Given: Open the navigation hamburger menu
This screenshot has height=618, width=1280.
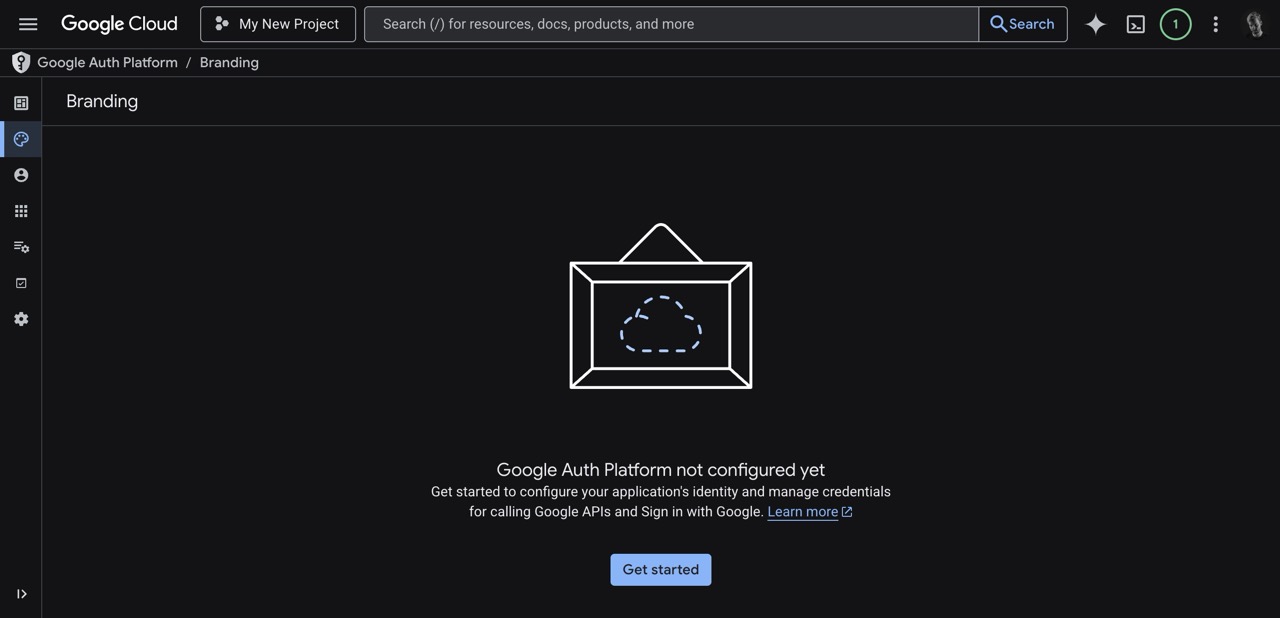Looking at the screenshot, I should click(x=27, y=23).
